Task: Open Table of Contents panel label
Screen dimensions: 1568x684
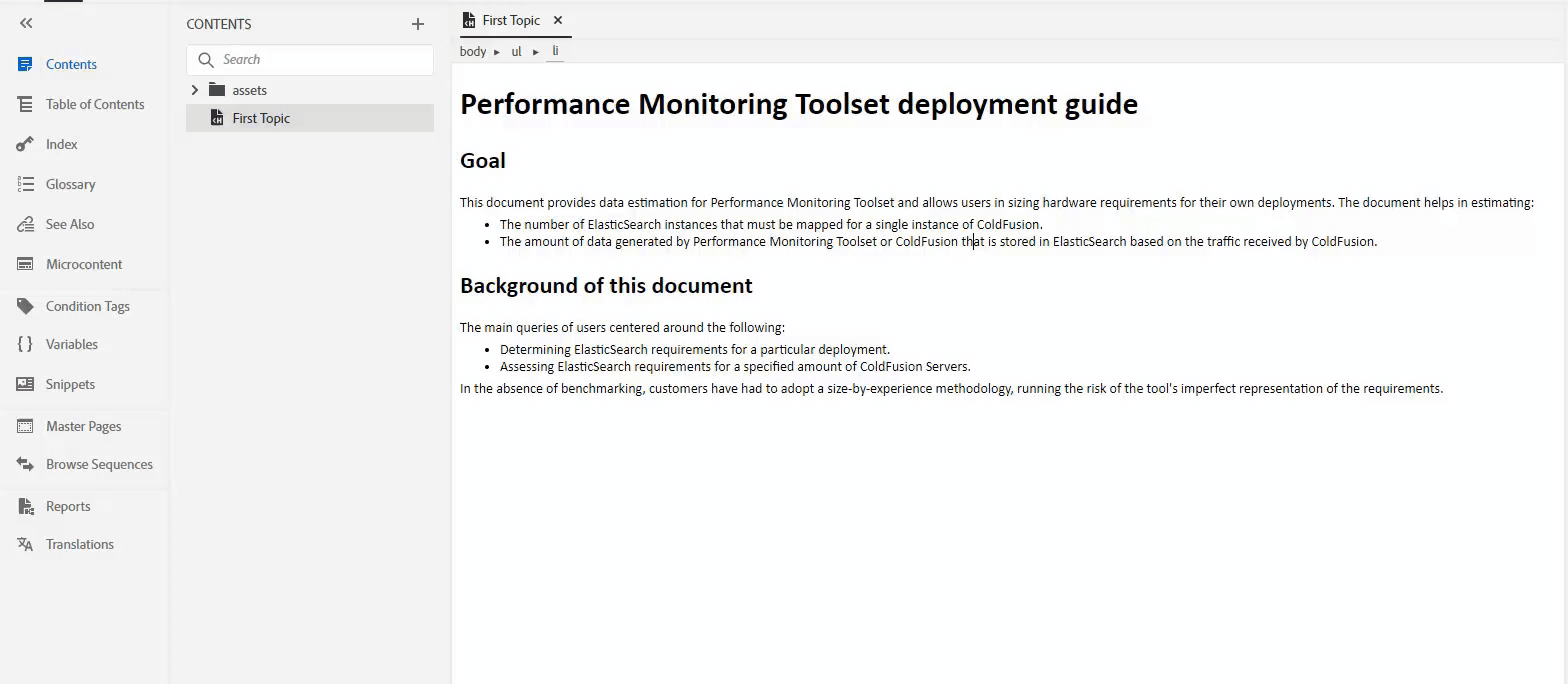Action: 95,104
